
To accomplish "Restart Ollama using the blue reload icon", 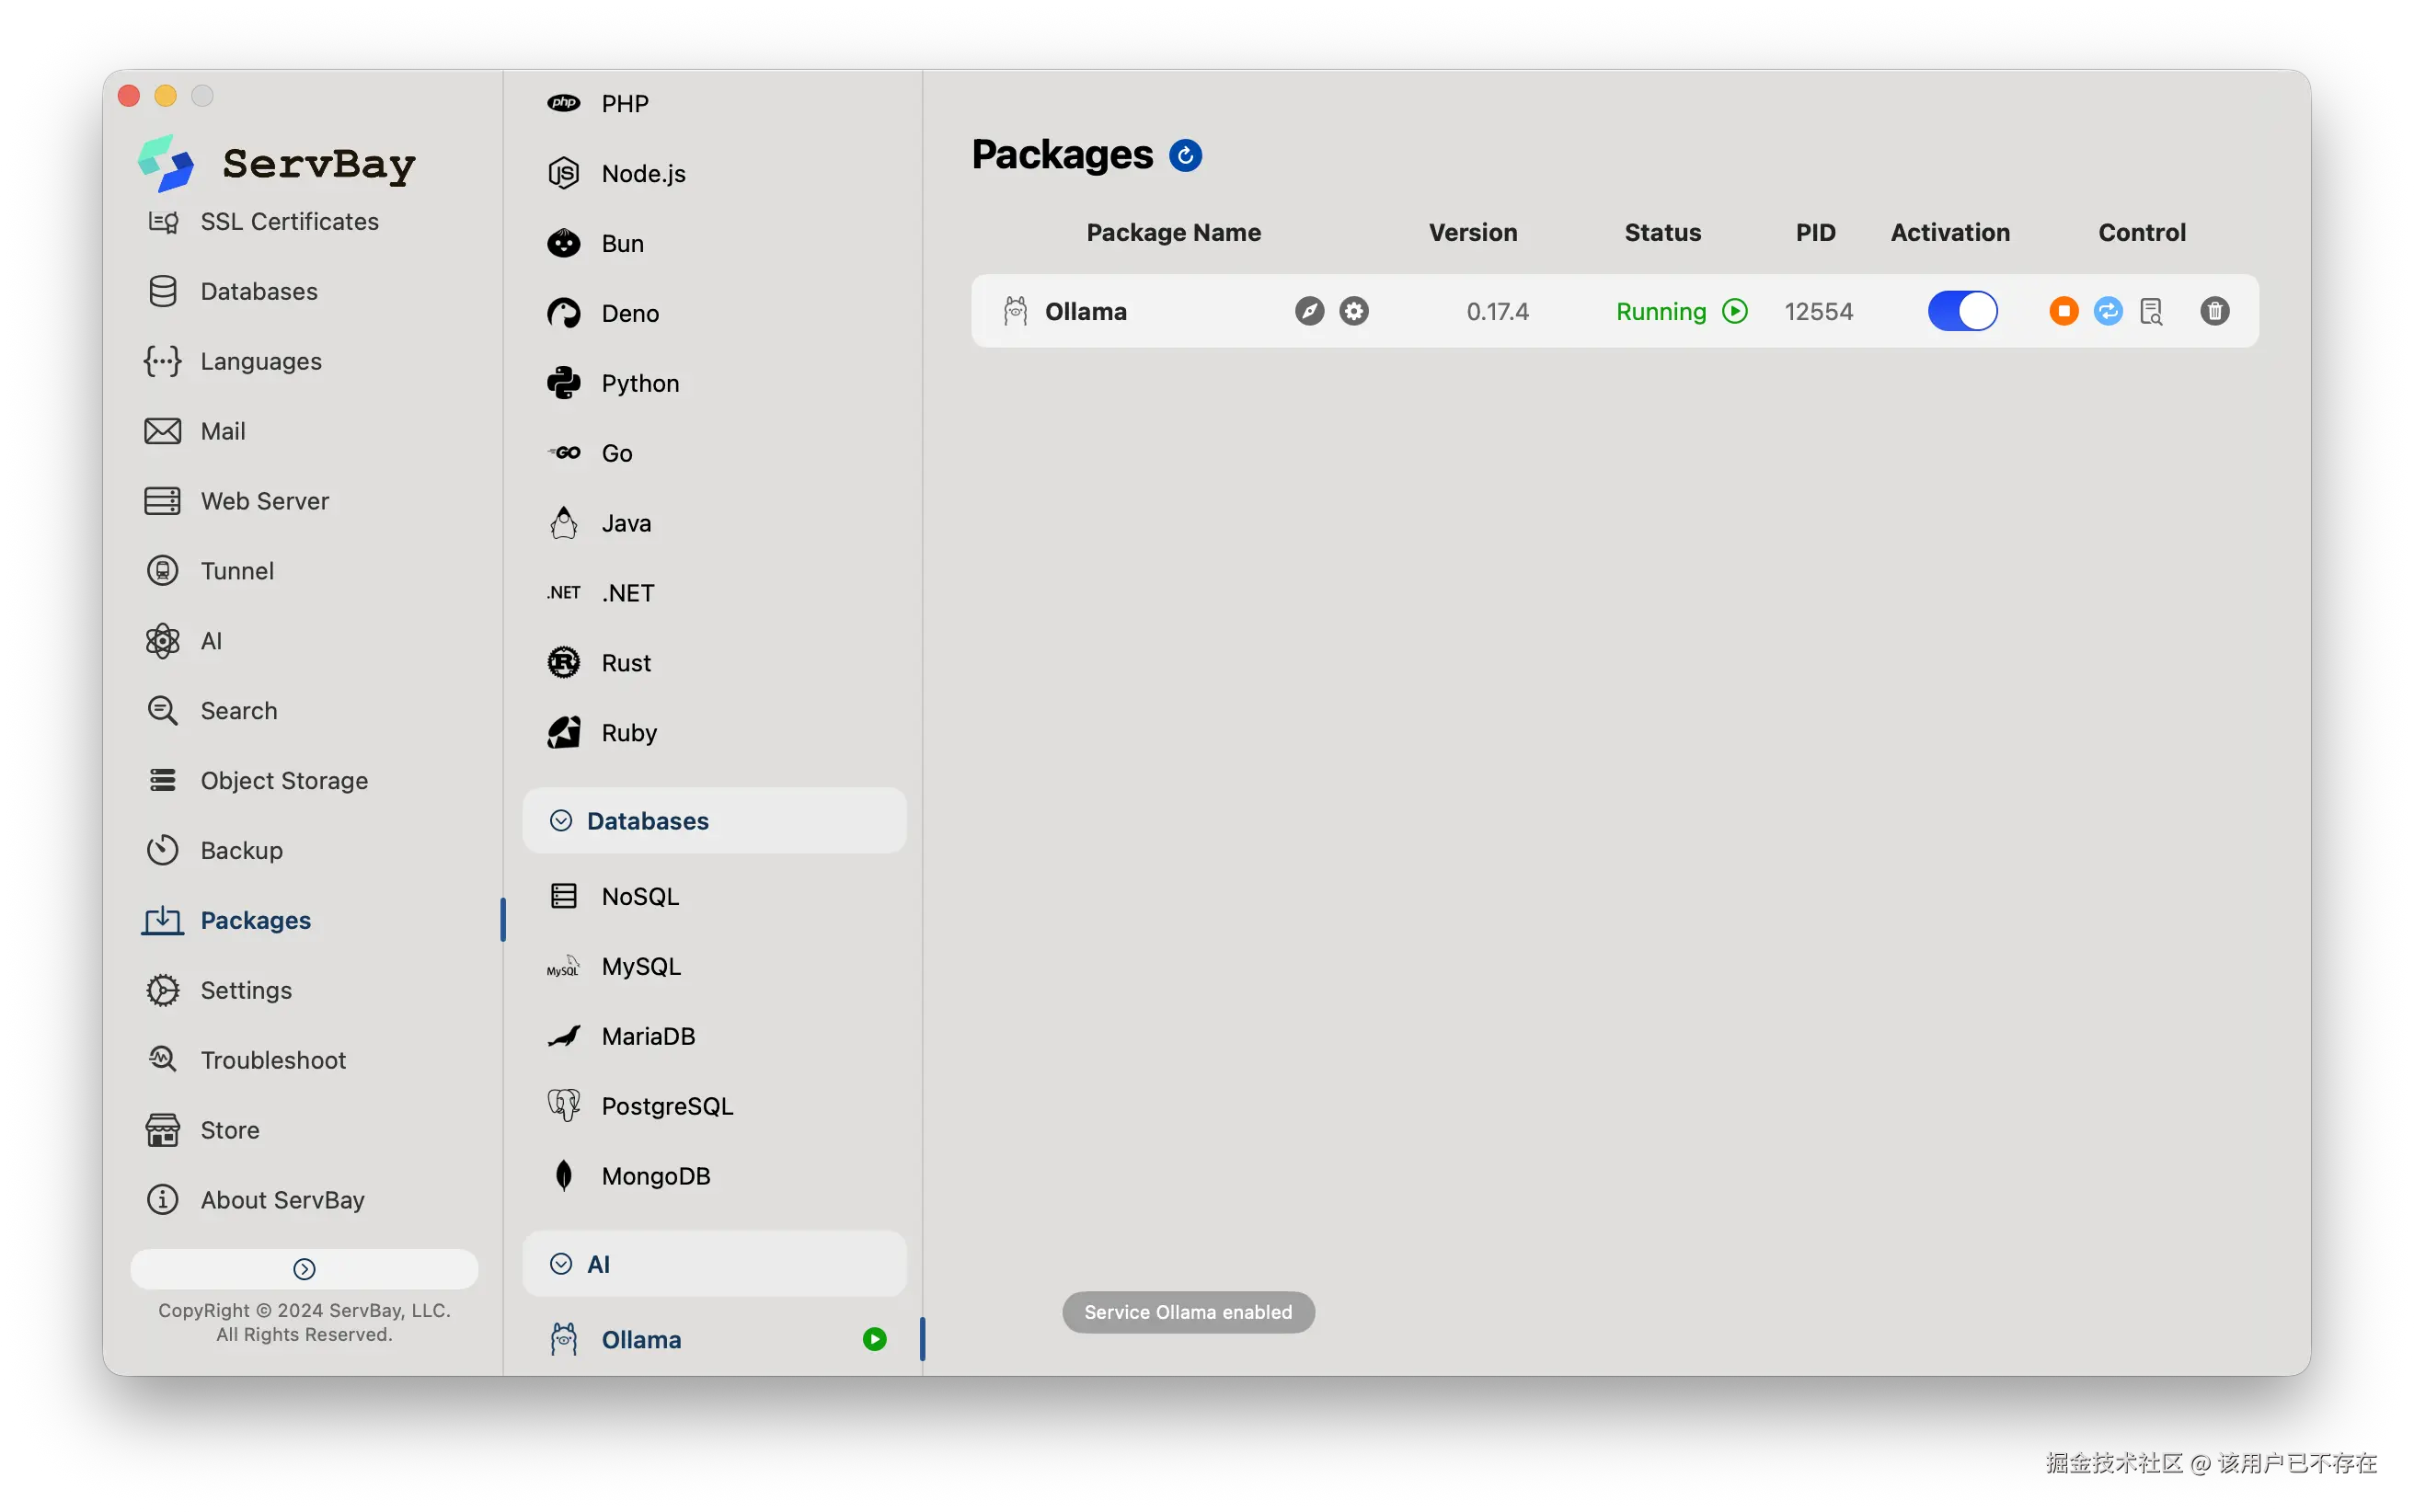I will pos(2108,311).
